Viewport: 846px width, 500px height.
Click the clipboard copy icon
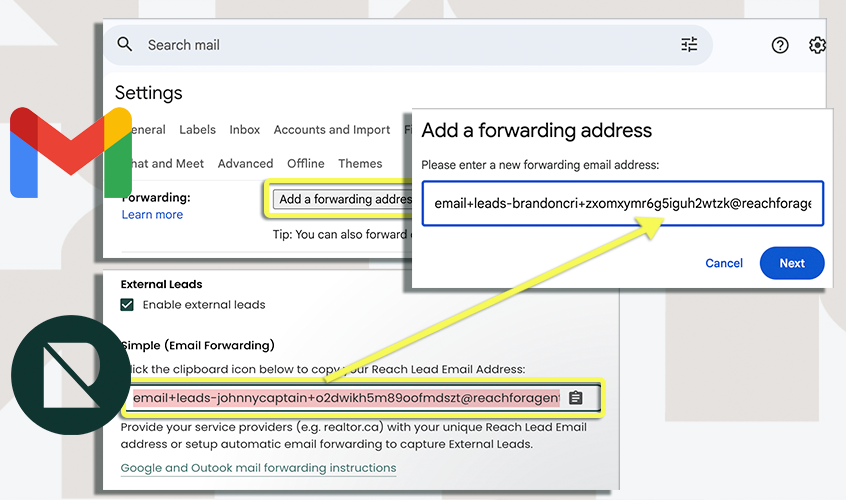tap(575, 398)
